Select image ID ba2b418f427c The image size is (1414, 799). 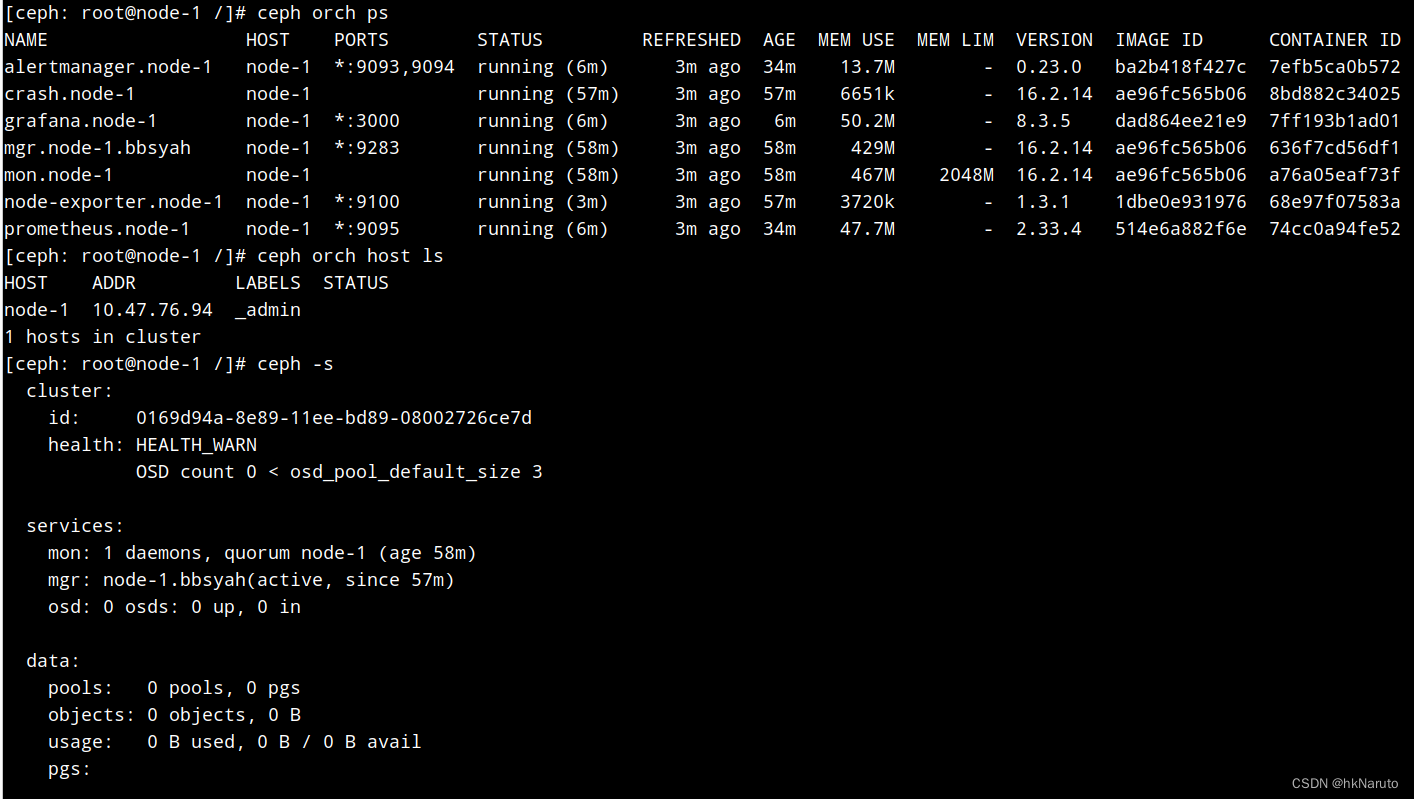click(1181, 67)
